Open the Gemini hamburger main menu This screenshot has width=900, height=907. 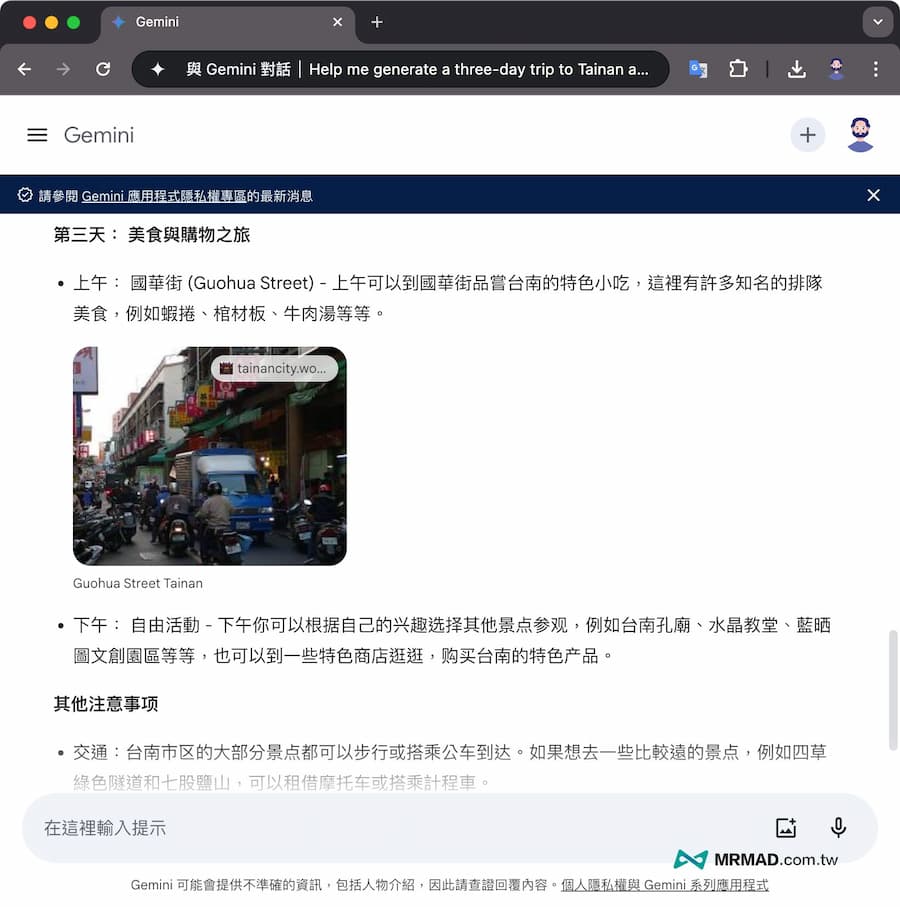tap(37, 135)
